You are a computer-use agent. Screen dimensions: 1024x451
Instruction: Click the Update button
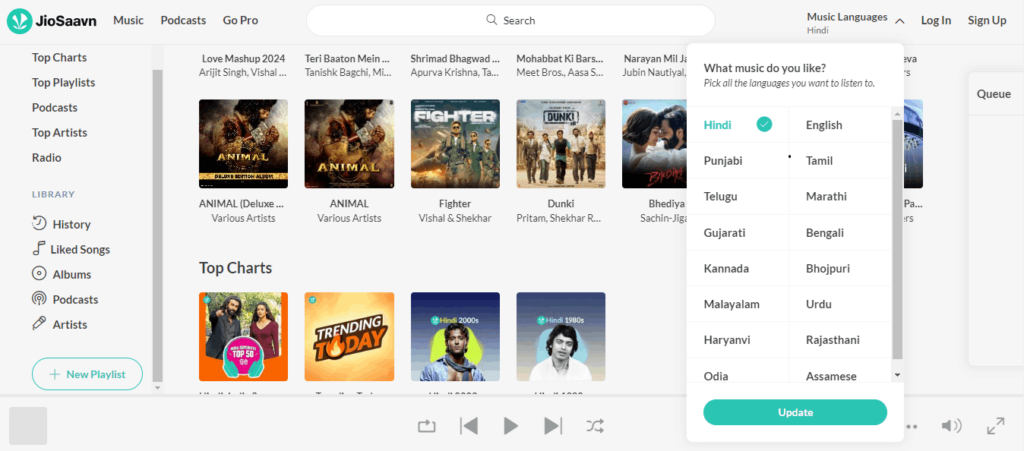click(x=795, y=412)
